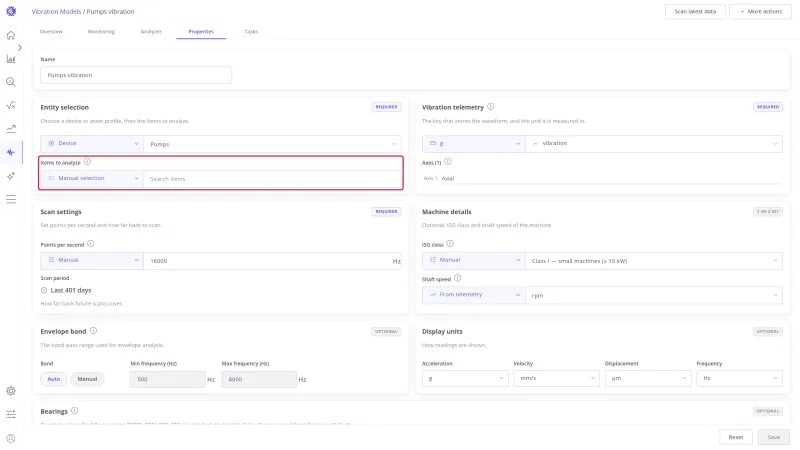Switch to the Analyzer tab
Image resolution: width=800 pixels, height=450 pixels.
pyautogui.click(x=151, y=32)
